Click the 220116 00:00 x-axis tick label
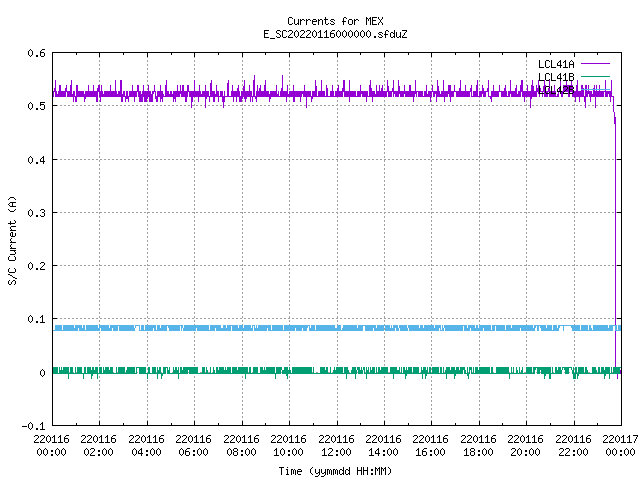 [x=51, y=446]
